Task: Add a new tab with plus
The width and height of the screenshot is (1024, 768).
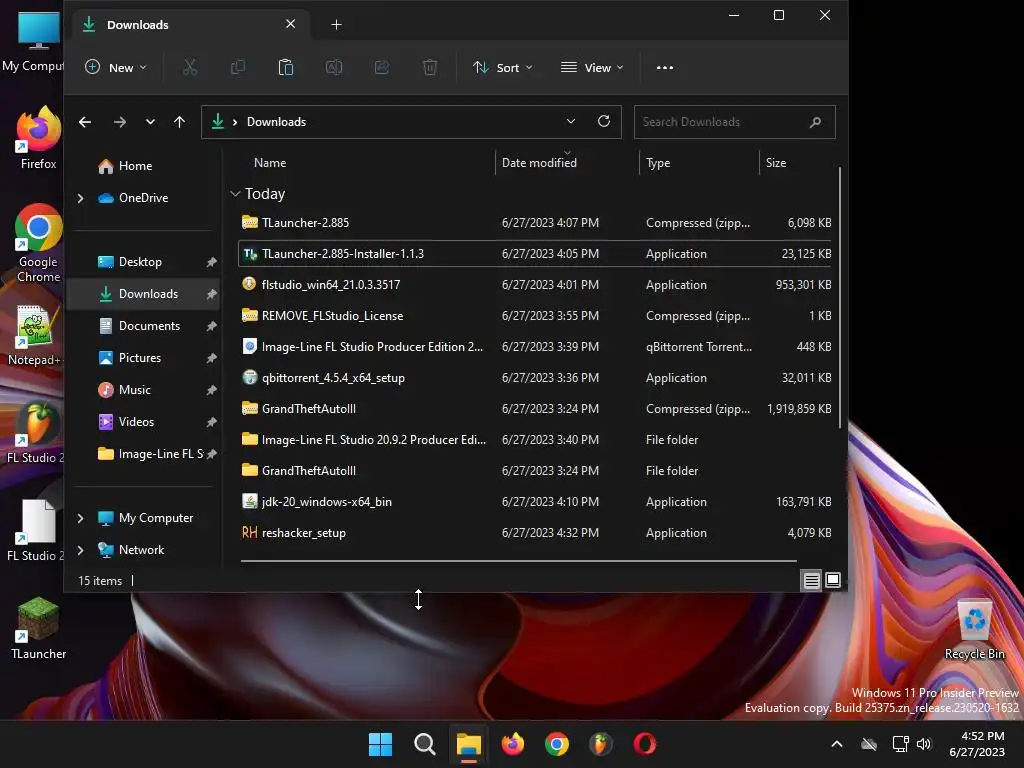Action: coord(336,25)
